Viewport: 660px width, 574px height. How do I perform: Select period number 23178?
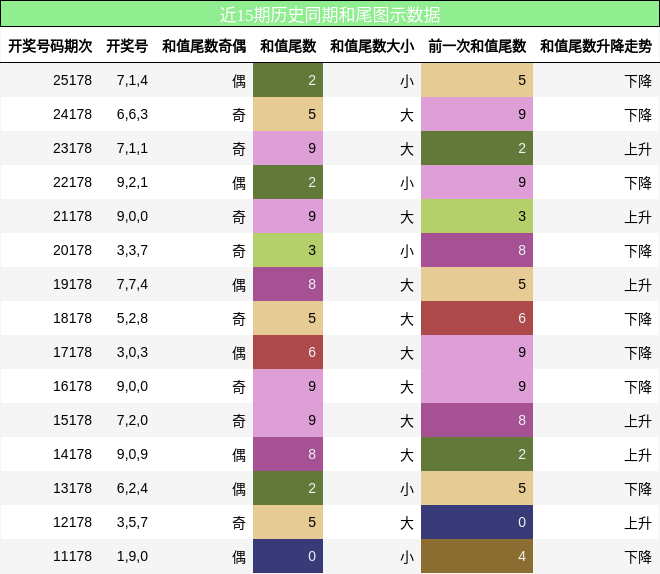pos(72,149)
